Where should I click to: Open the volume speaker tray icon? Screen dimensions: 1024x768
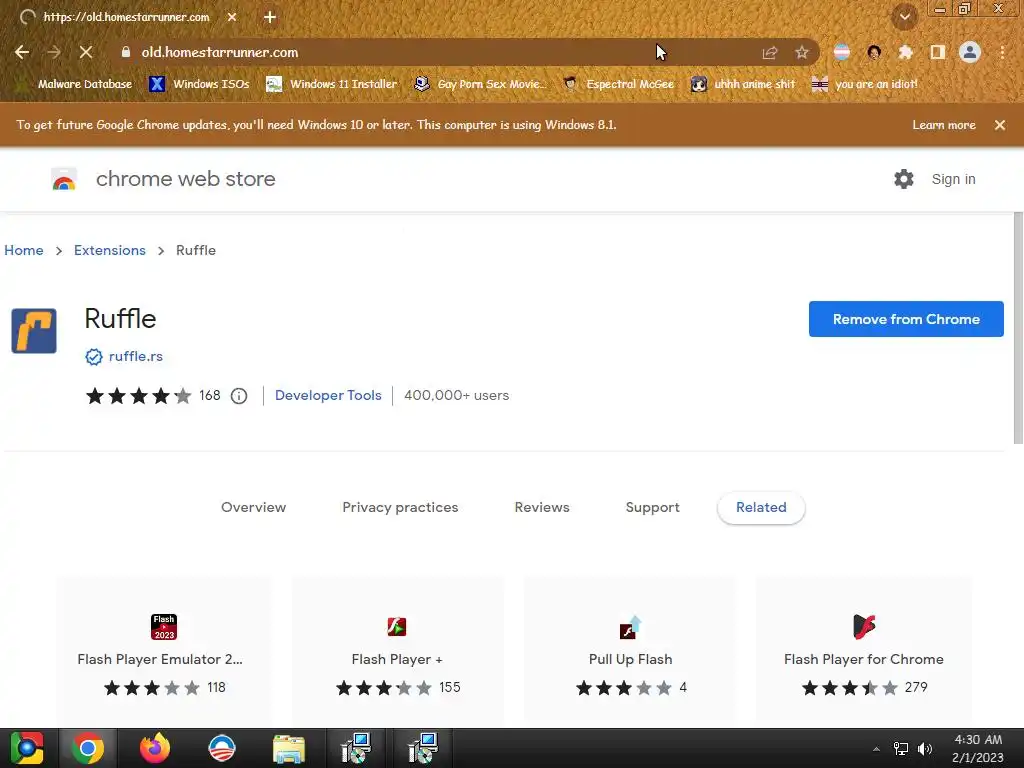point(925,749)
